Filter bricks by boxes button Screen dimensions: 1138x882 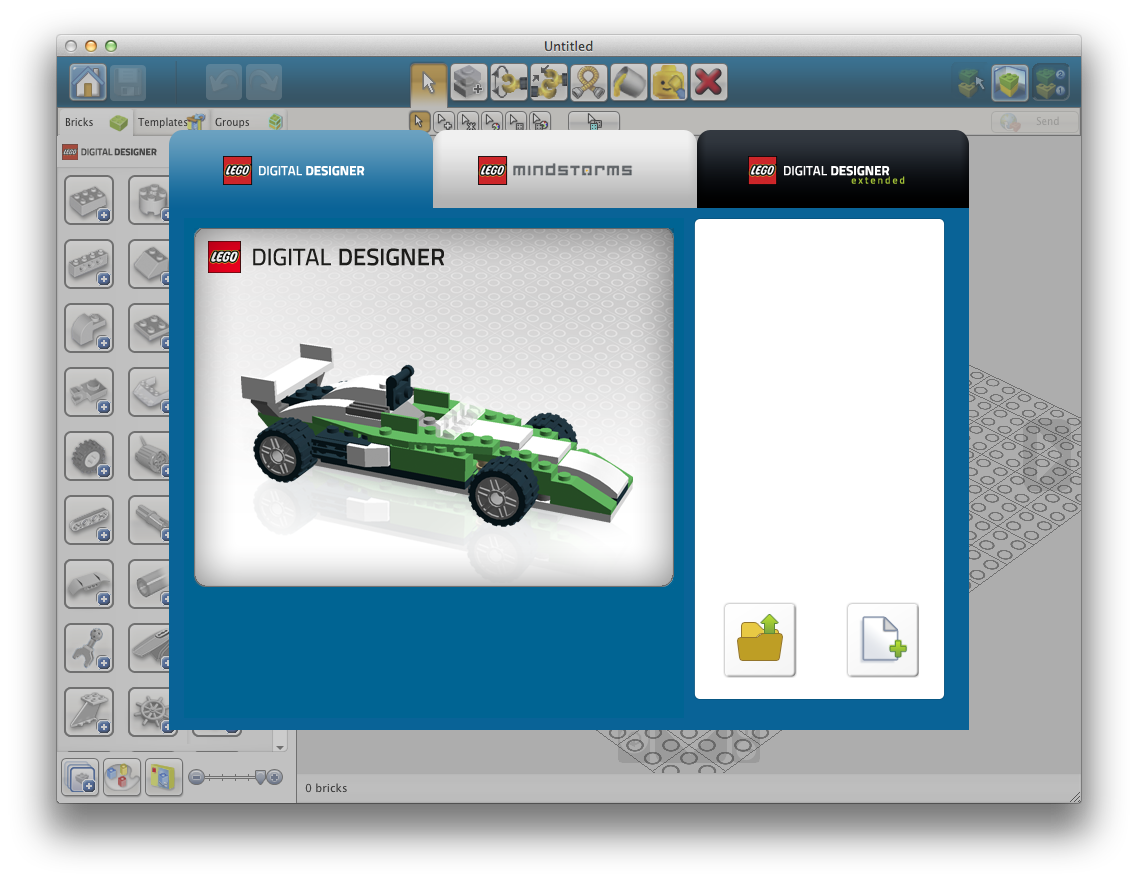[163, 777]
